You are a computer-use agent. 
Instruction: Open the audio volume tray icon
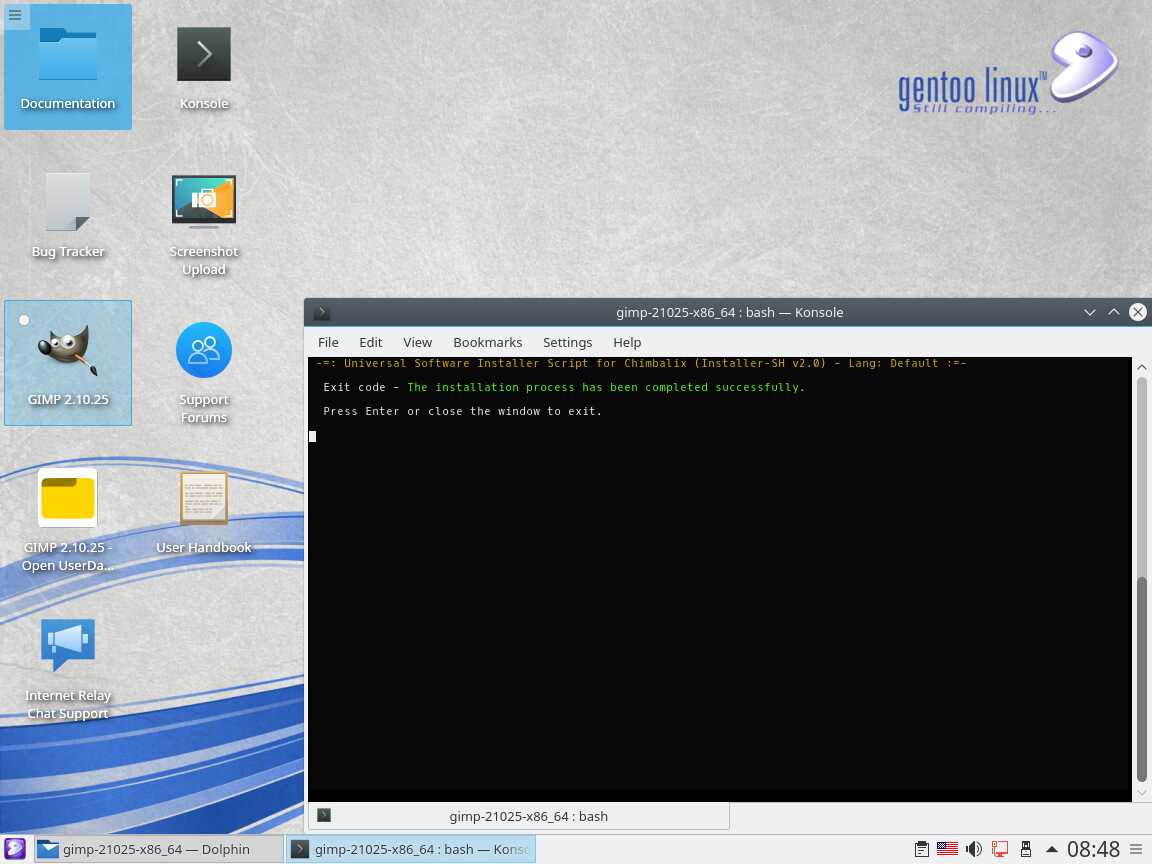coord(973,849)
